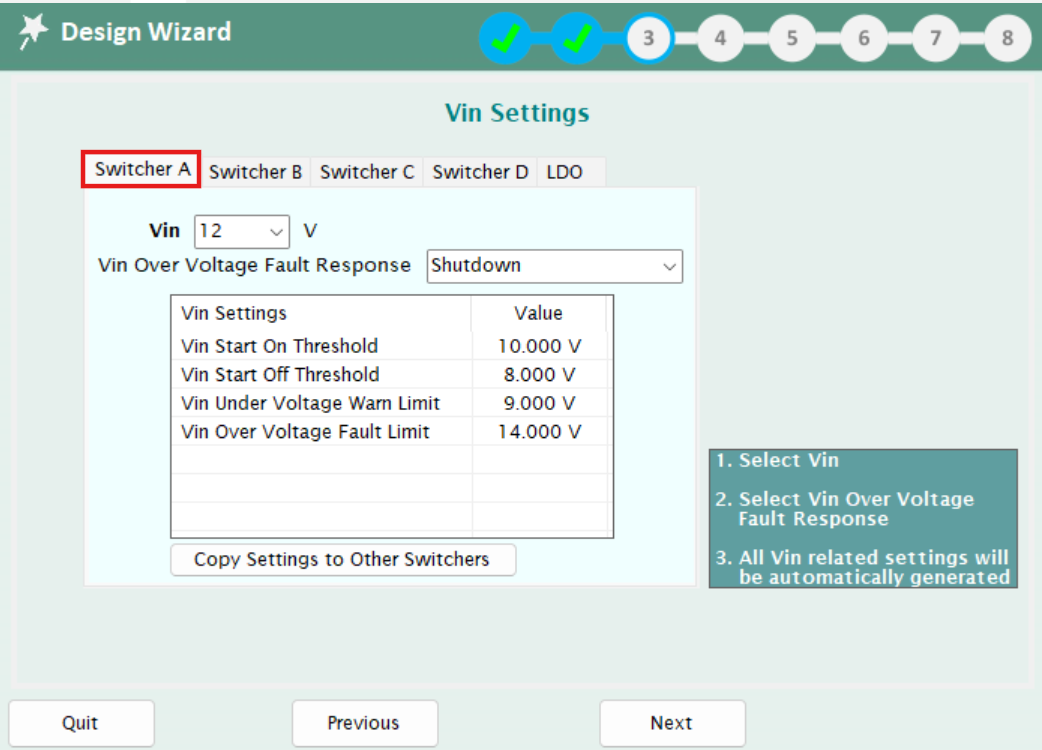1042x750 pixels.
Task: Switch to the Switcher B tab
Action: 257,172
